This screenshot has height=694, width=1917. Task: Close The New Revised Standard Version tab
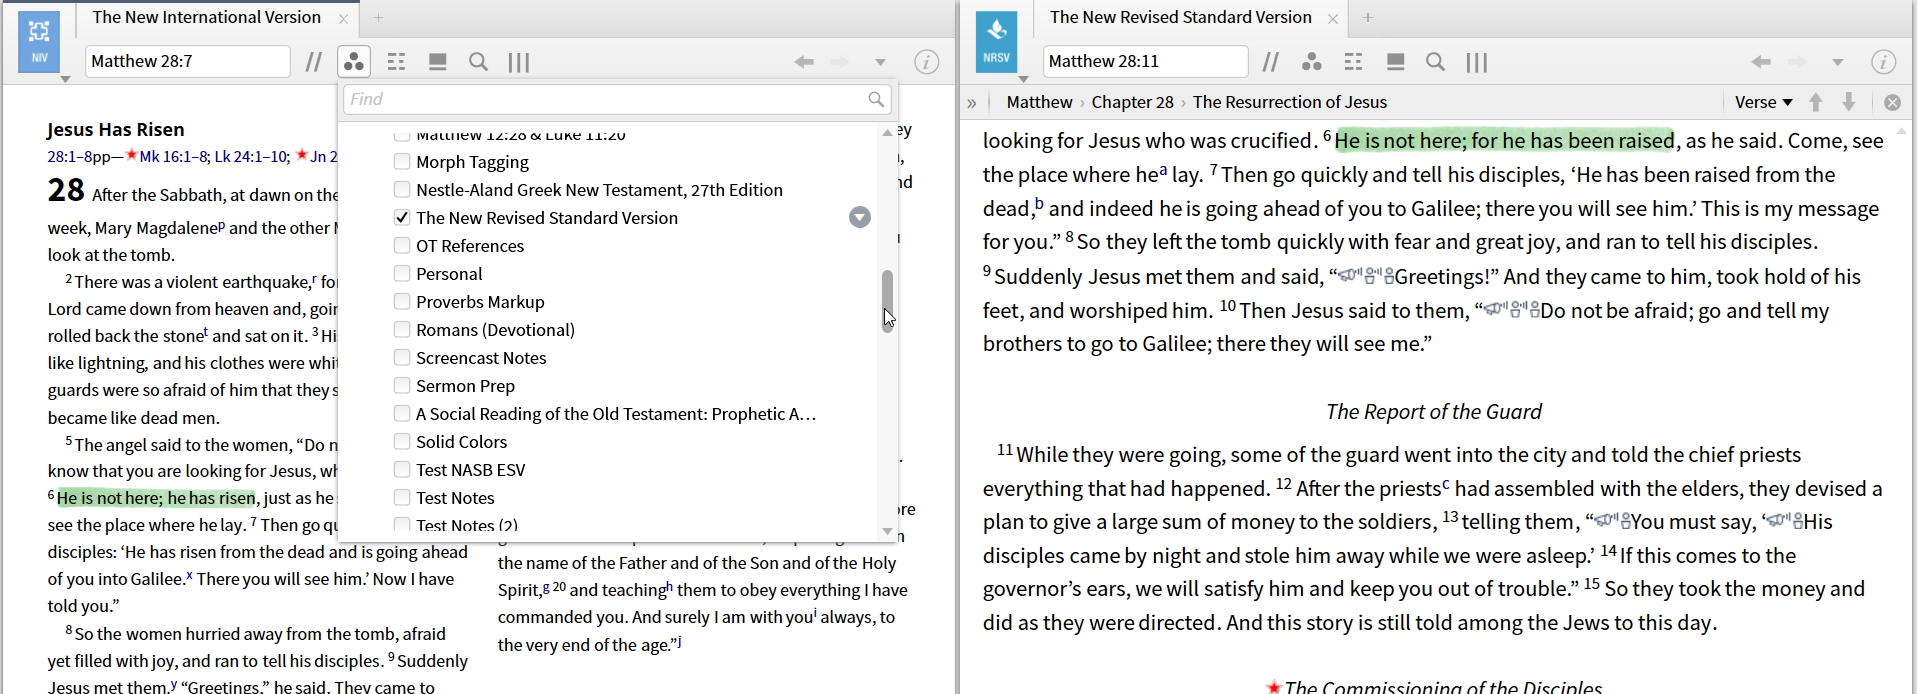coord(1333,19)
